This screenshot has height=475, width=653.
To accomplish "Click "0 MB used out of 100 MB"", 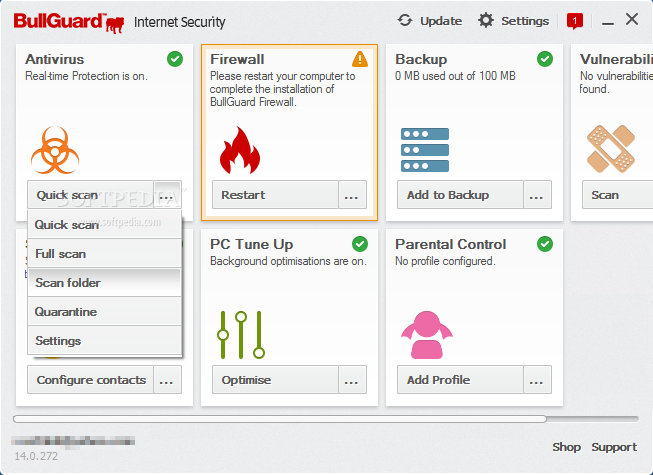I will point(455,76).
